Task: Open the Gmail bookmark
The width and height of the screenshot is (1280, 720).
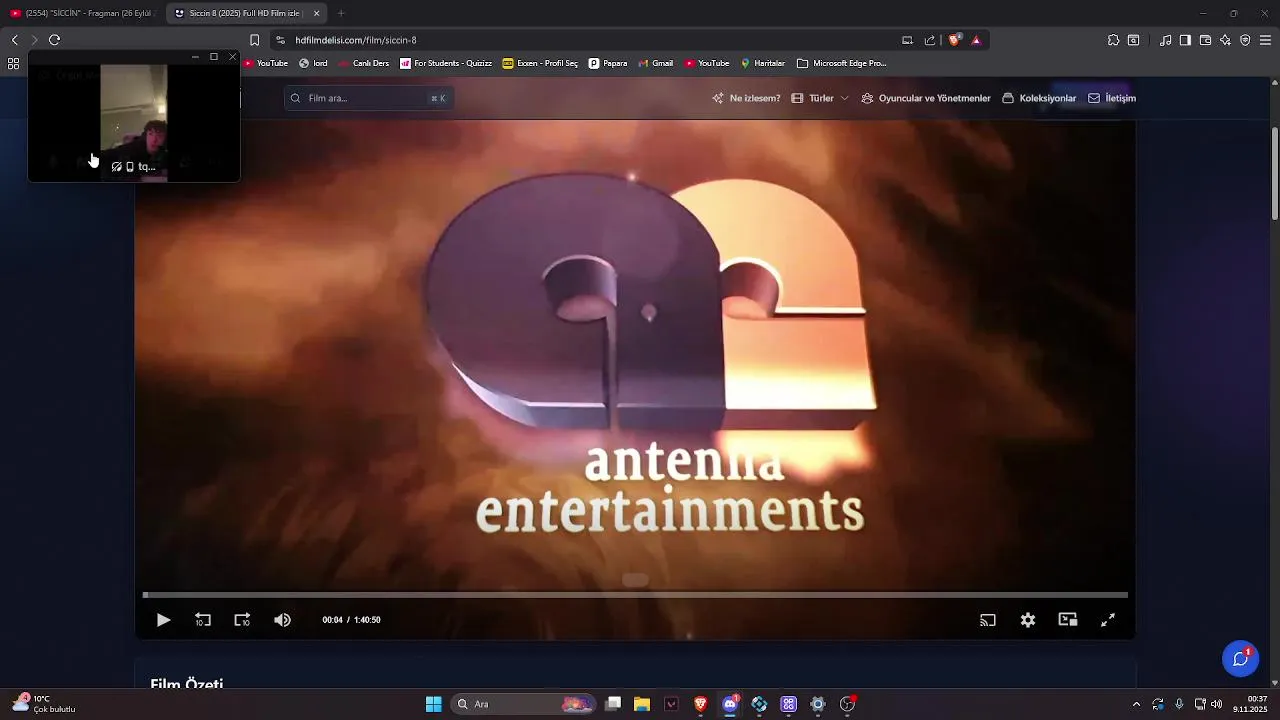Action: pyautogui.click(x=655, y=63)
